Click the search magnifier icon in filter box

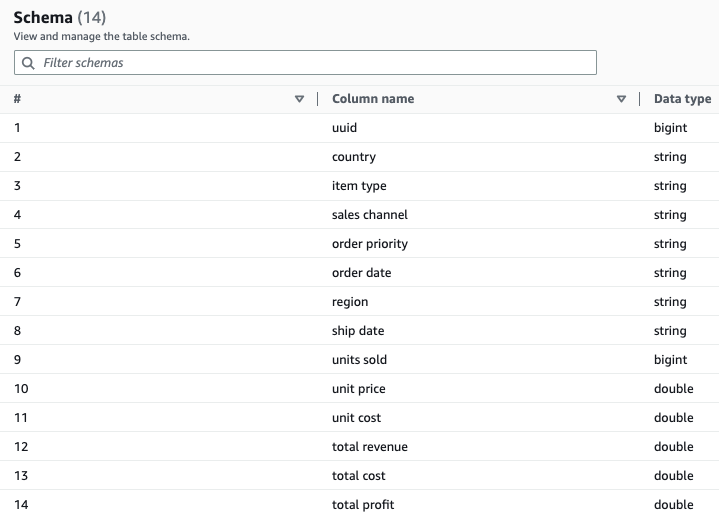pyautogui.click(x=28, y=63)
